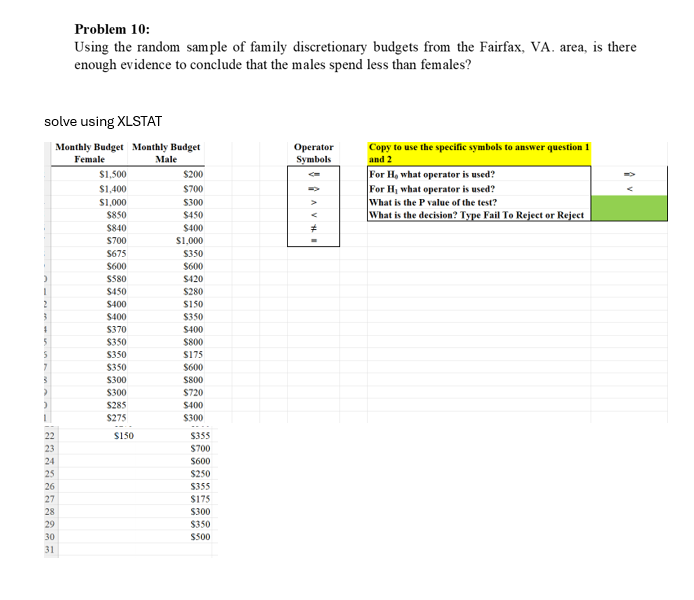Click 'What is the decision?' question cell
This screenshot has width=694, height=600.
pyautogui.click(x=479, y=215)
